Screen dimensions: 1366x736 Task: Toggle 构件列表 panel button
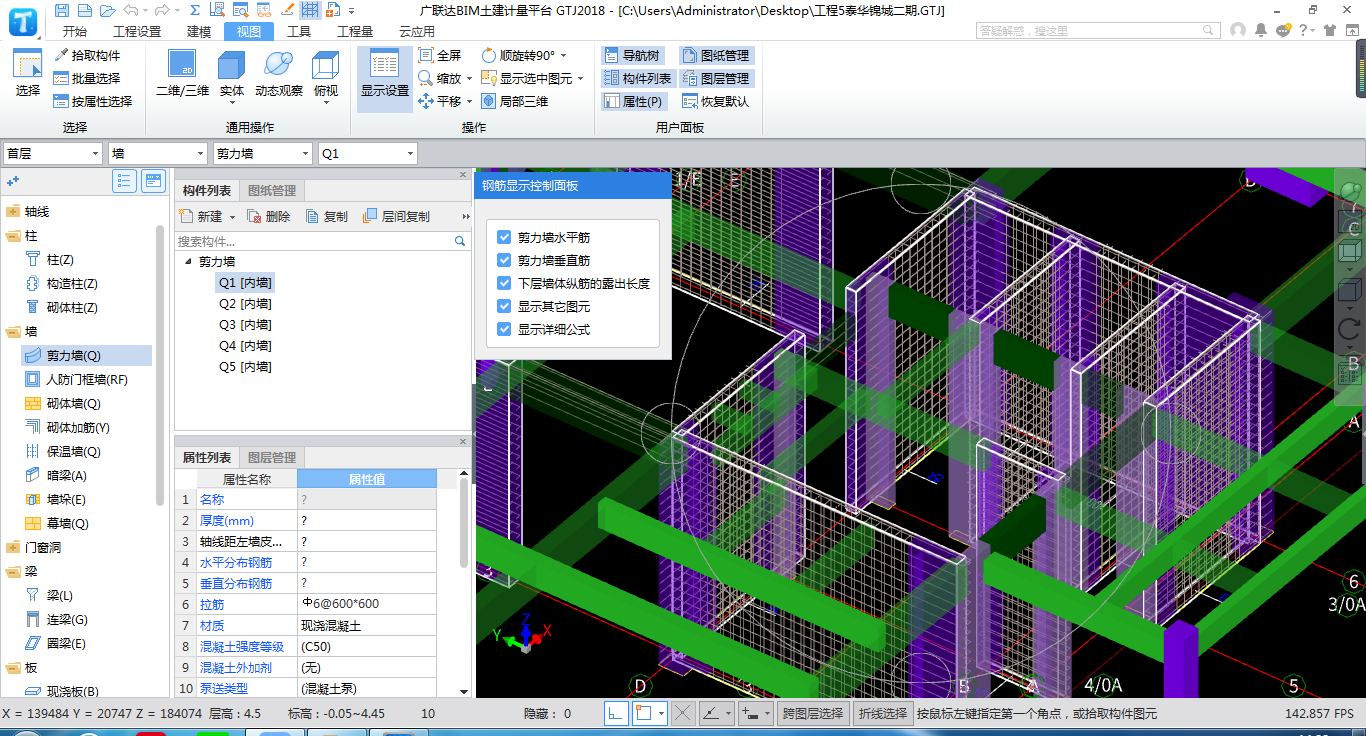tap(638, 78)
